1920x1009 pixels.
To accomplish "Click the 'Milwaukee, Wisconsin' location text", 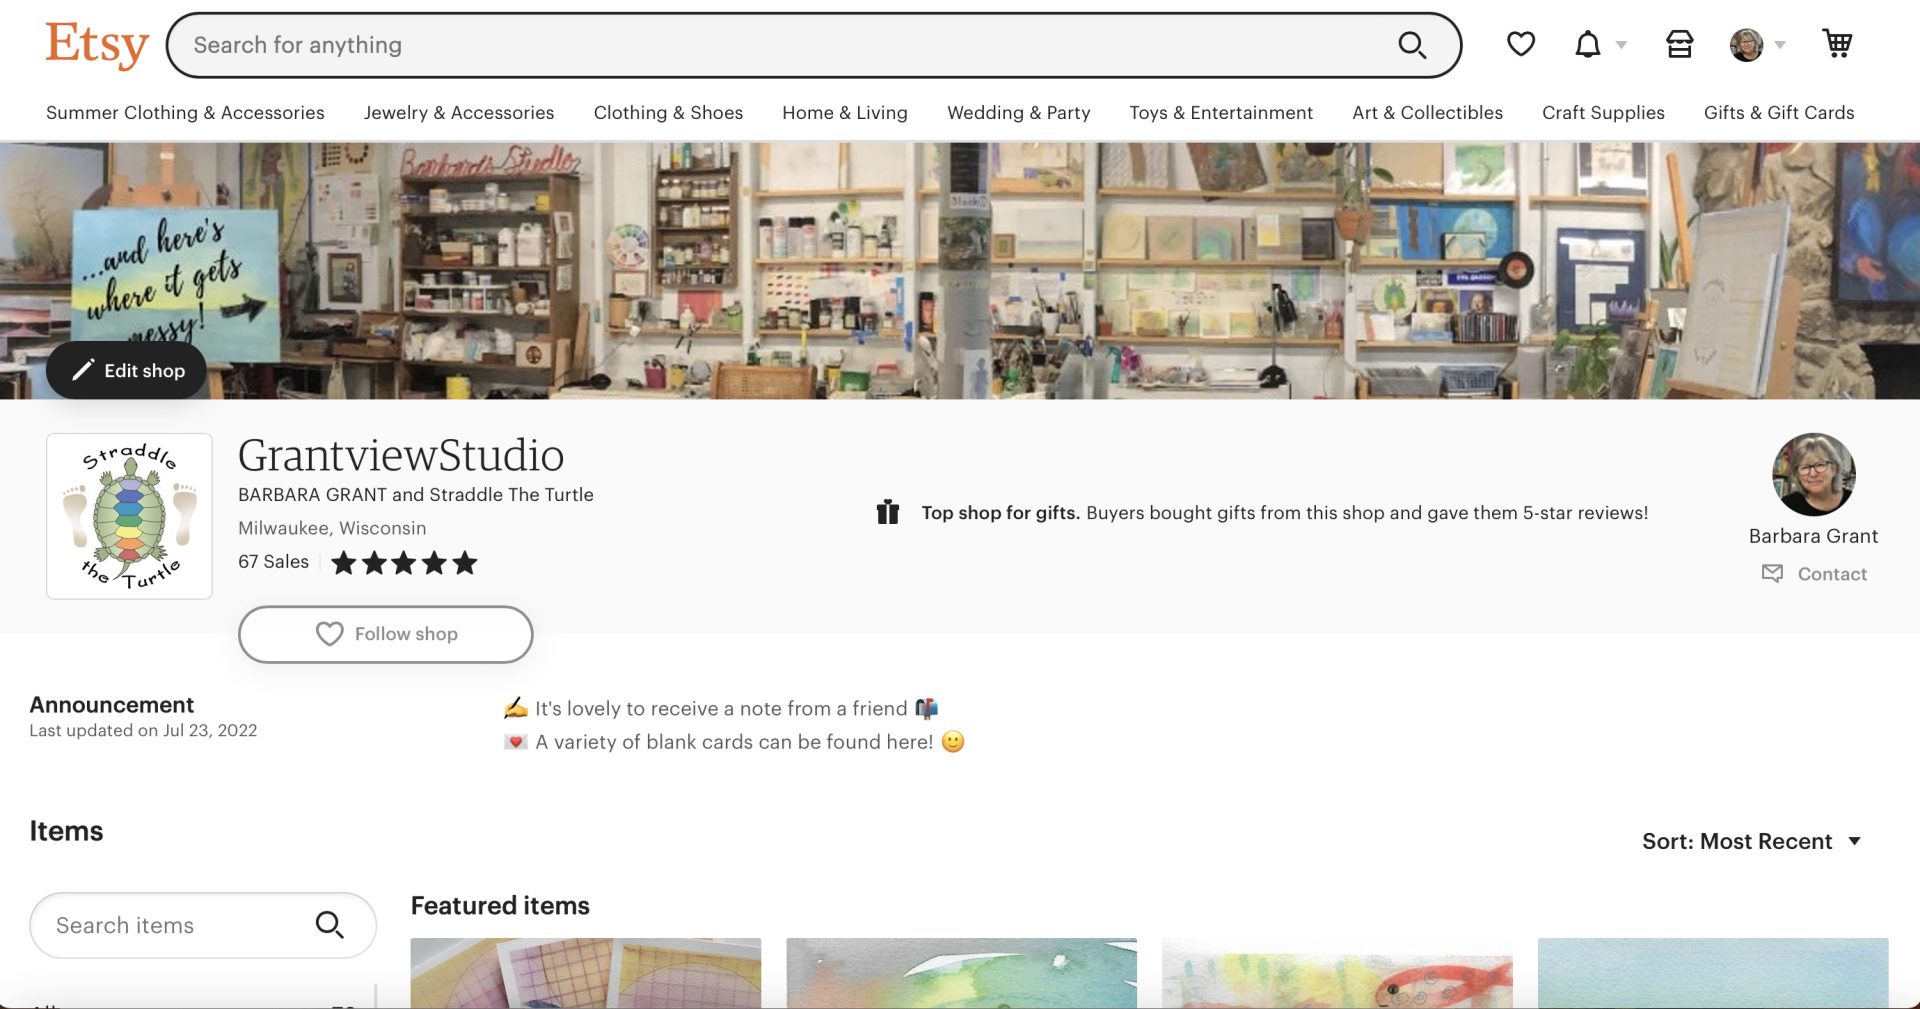I will coord(332,528).
